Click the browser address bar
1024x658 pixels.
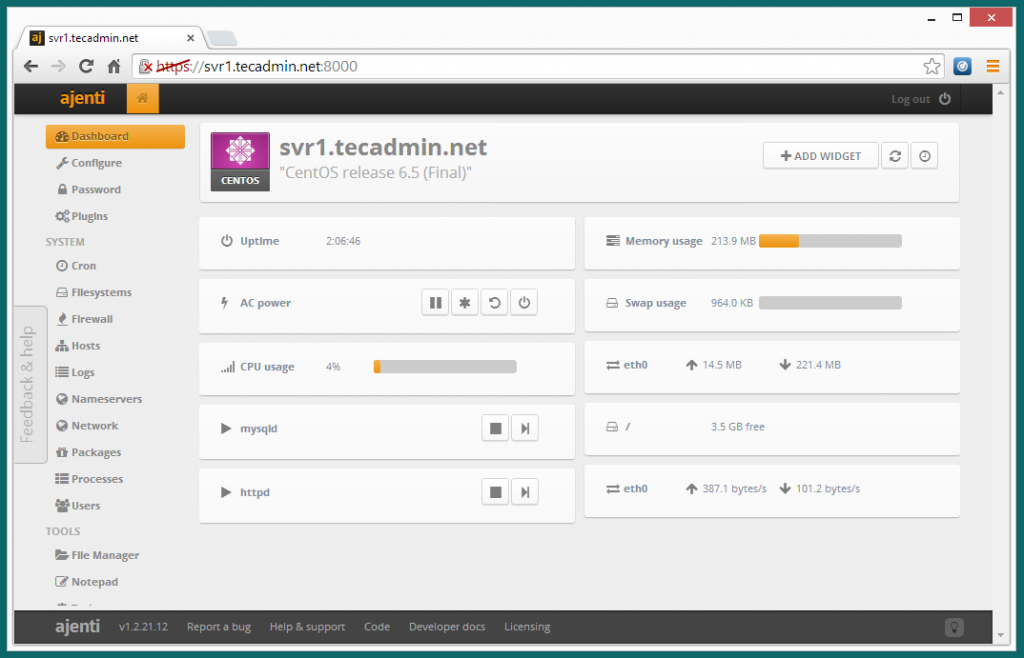tap(540, 67)
